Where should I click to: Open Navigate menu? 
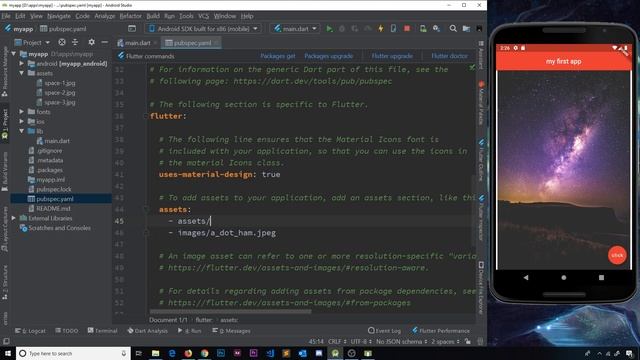coord(59,16)
